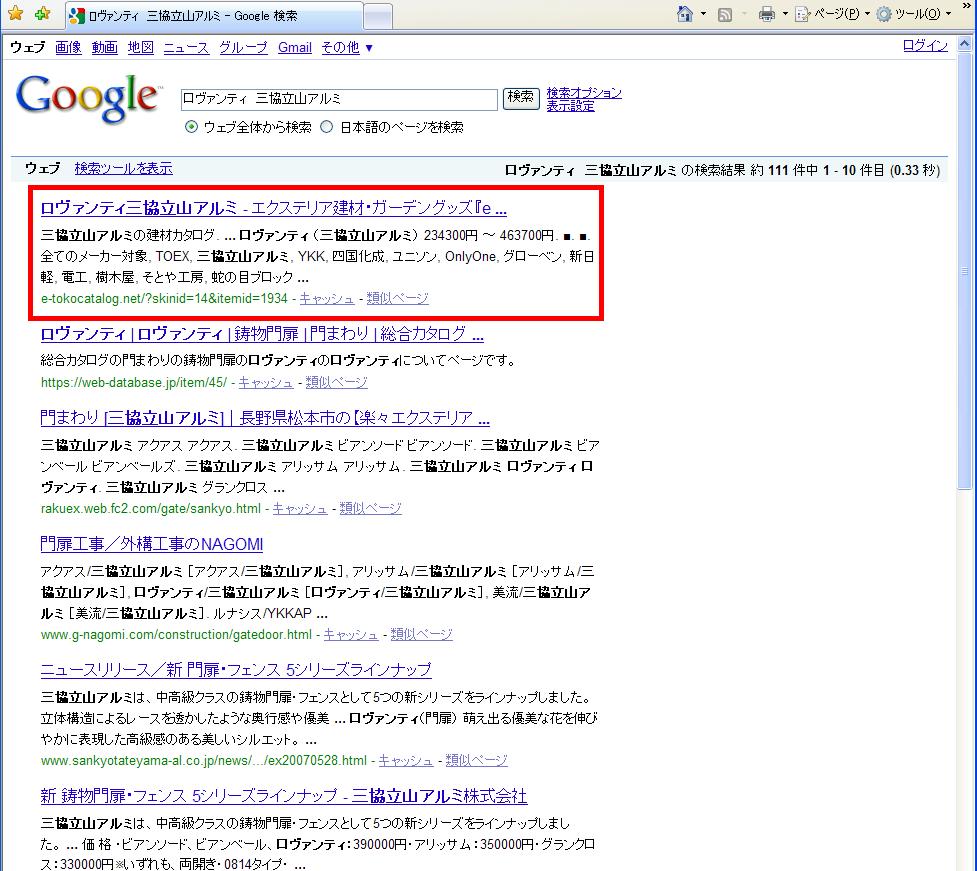Viewport: 977px width, 871px height.
Task: Open the dropdown arrow next to Home
Action: pos(703,14)
